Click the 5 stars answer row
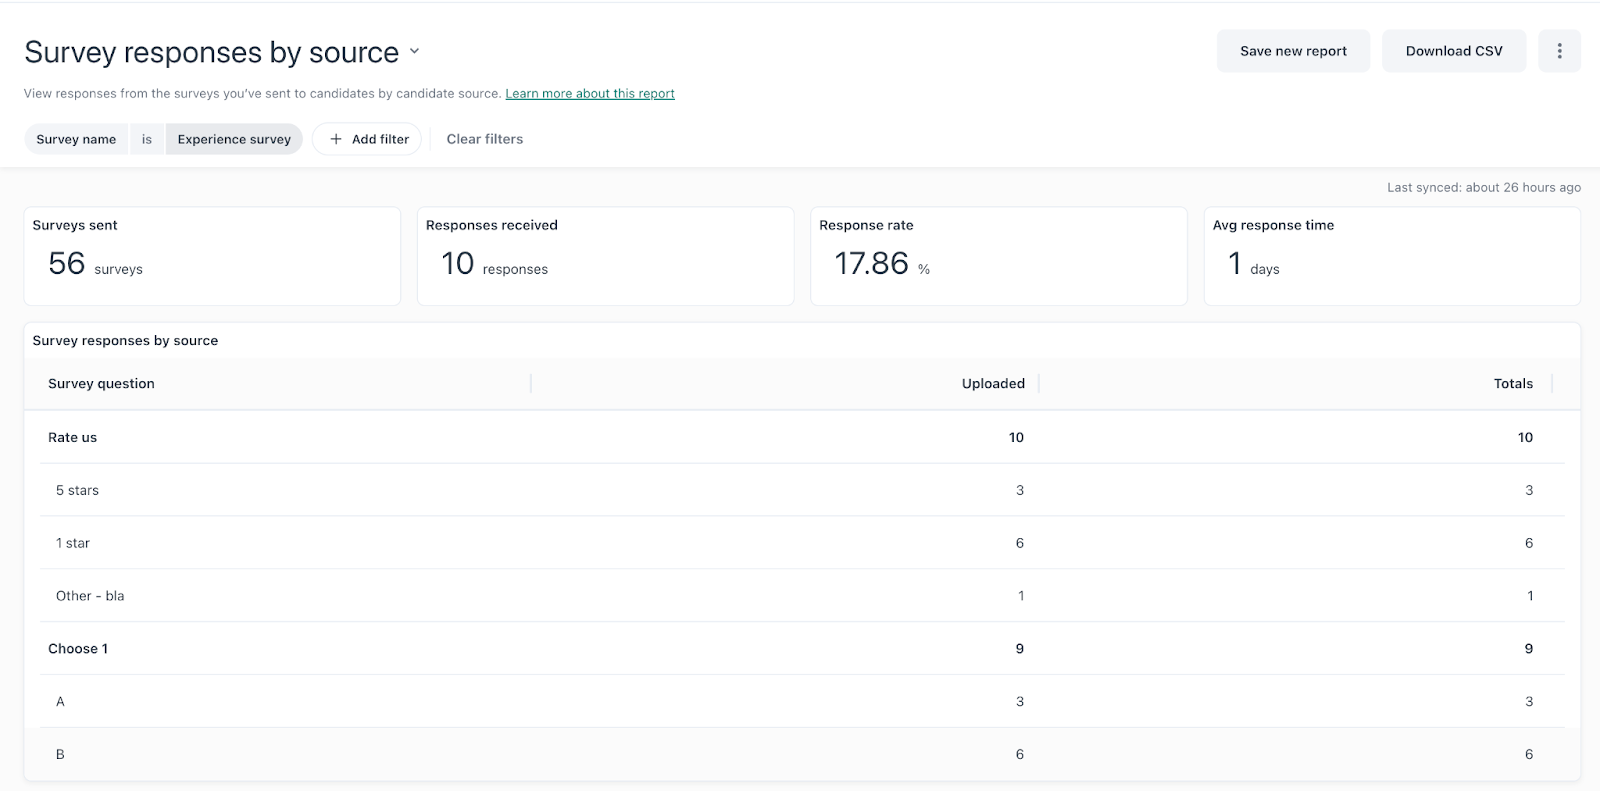The height and width of the screenshot is (791, 1600). tap(78, 491)
